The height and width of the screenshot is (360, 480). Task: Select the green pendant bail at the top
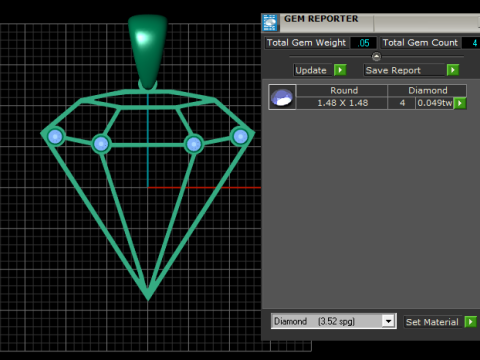point(147,52)
